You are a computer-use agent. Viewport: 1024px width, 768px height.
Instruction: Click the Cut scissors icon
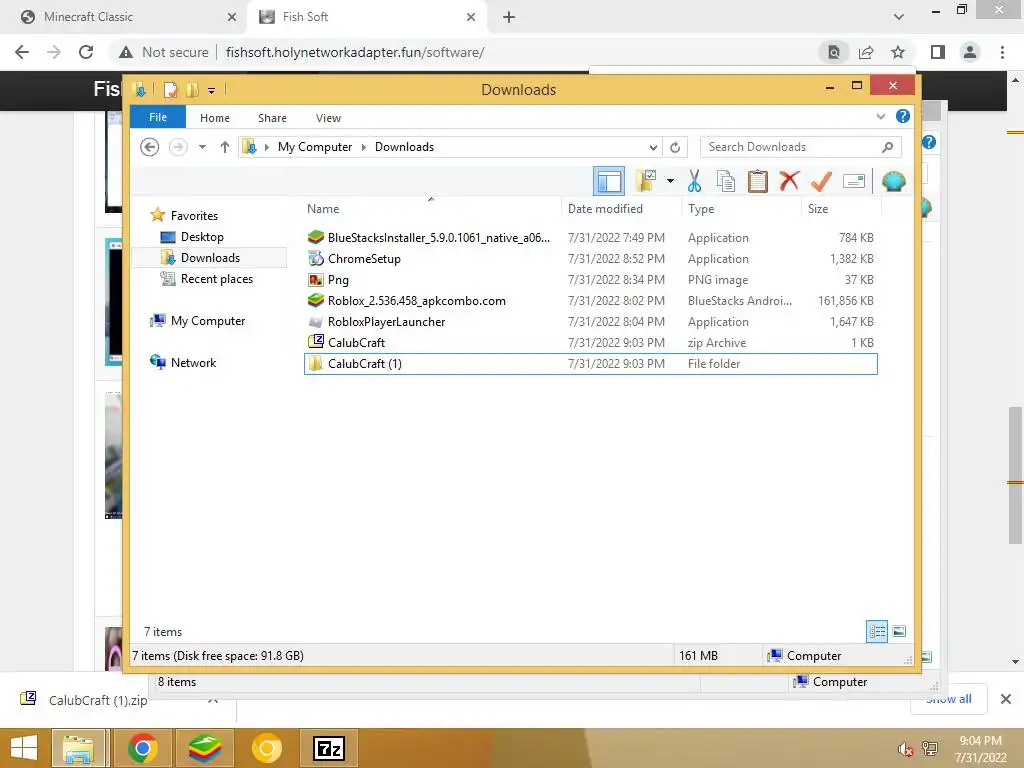[694, 181]
